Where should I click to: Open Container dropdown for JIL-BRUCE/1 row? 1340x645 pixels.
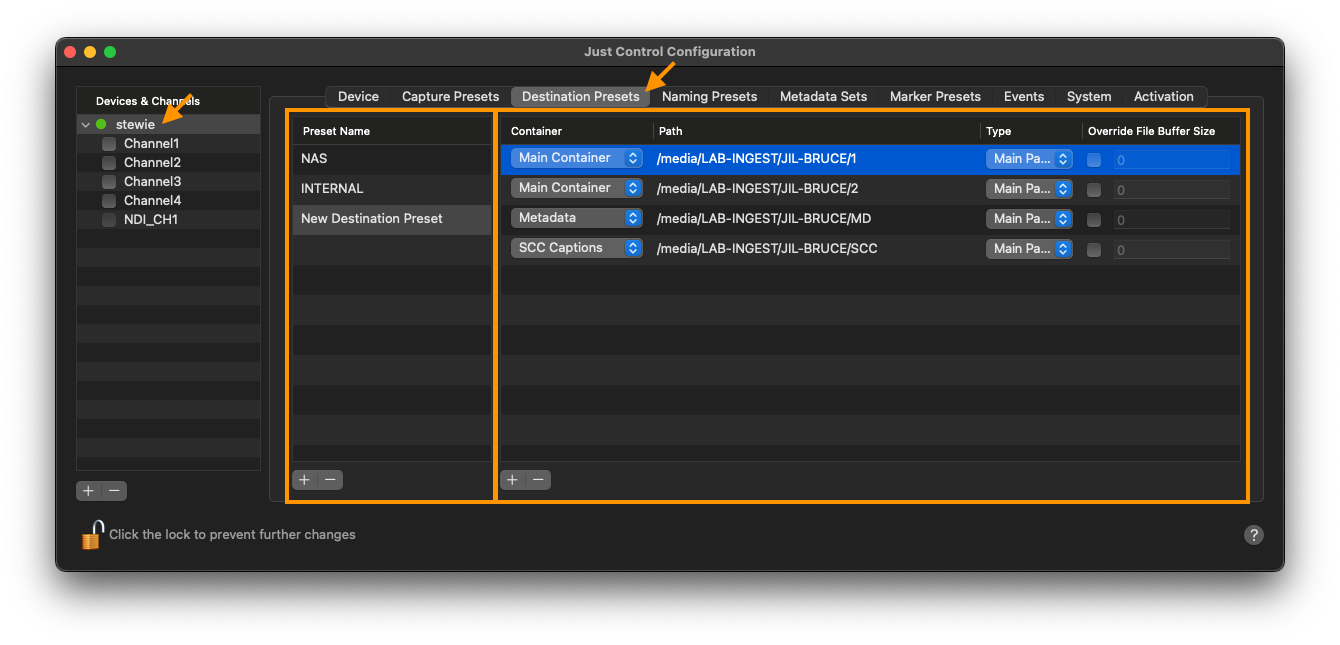[576, 158]
